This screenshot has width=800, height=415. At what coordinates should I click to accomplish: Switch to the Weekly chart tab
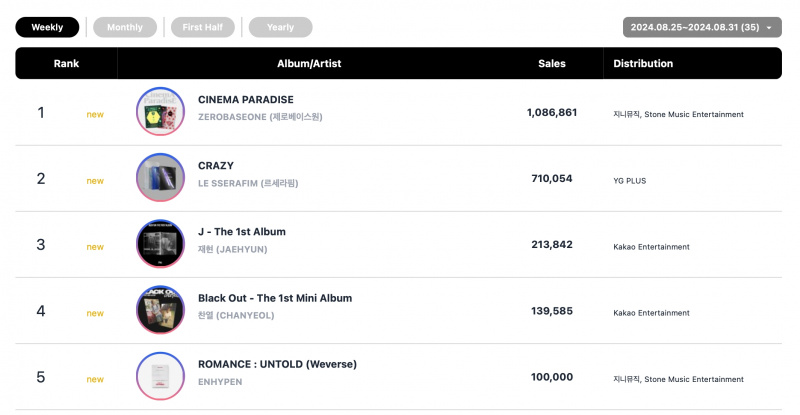point(47,27)
